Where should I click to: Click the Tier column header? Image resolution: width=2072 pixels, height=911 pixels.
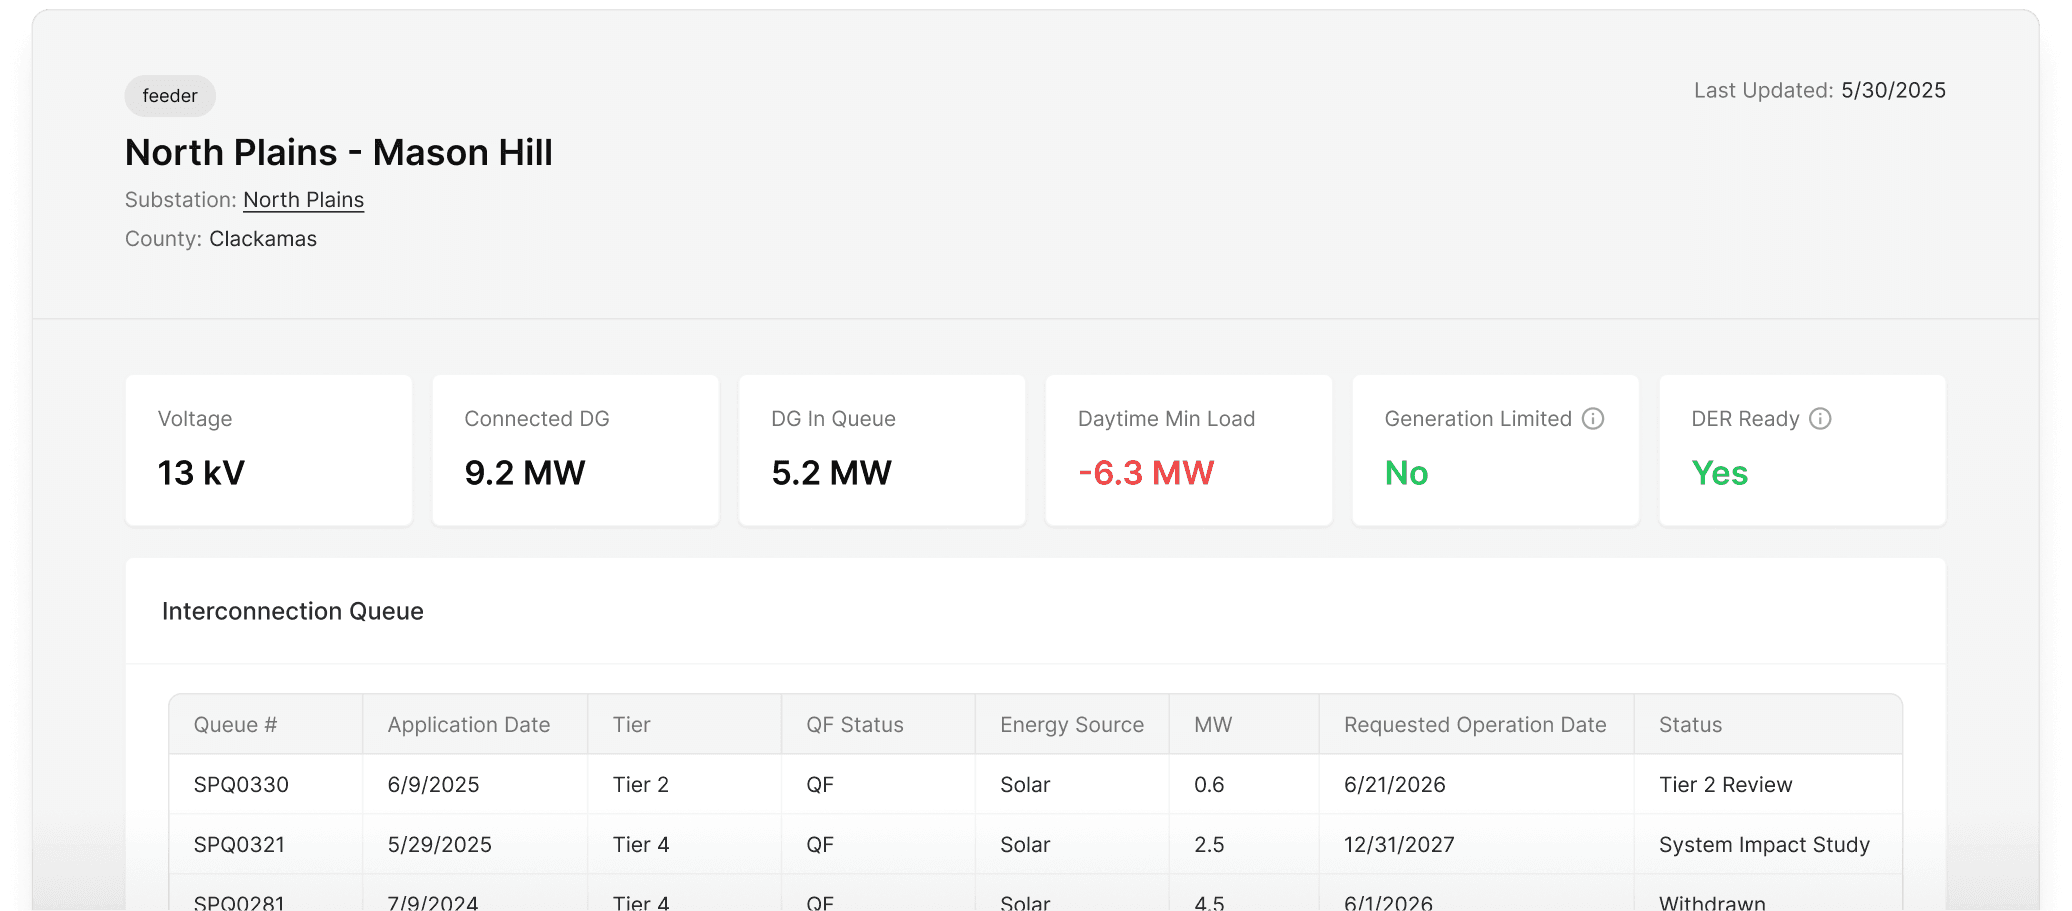coord(631,725)
